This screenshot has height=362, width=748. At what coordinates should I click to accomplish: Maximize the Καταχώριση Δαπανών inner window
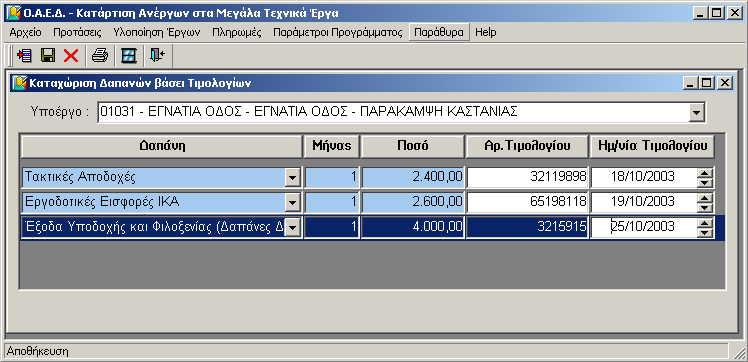coord(706,83)
